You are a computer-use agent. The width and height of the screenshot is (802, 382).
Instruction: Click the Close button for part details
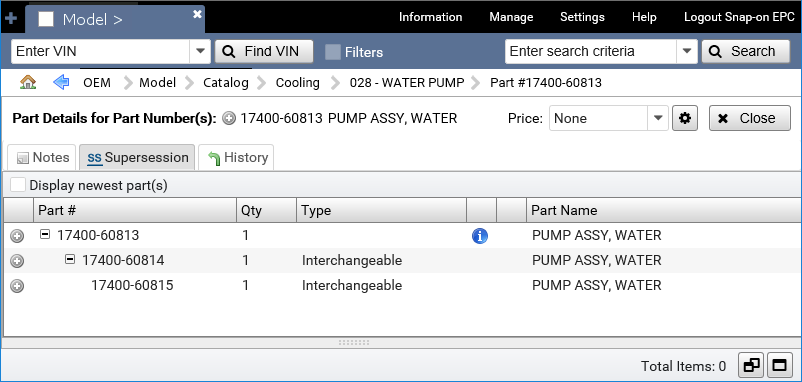749,118
